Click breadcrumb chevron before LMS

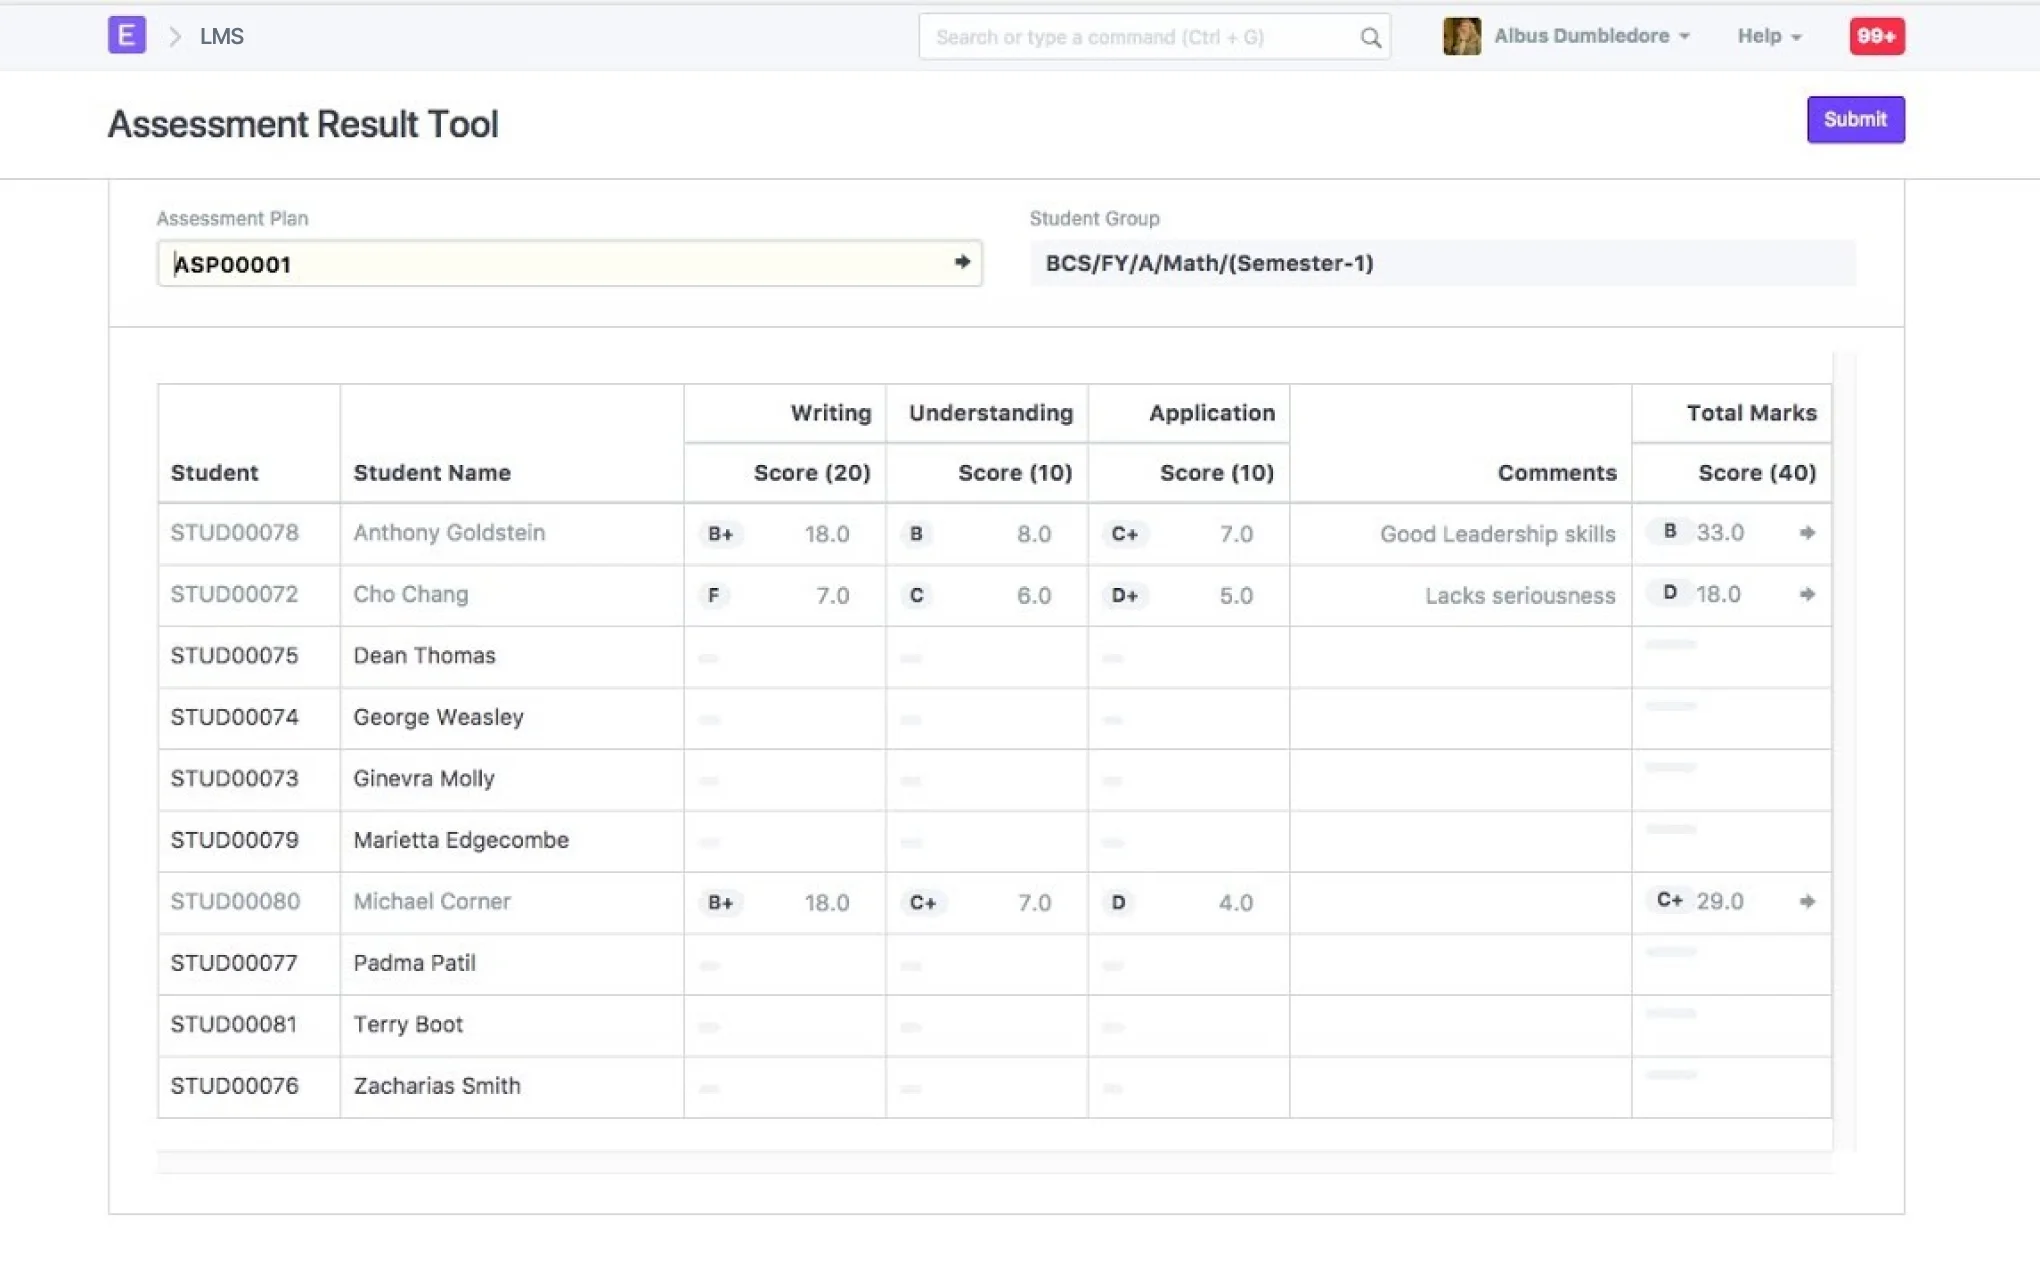click(175, 37)
